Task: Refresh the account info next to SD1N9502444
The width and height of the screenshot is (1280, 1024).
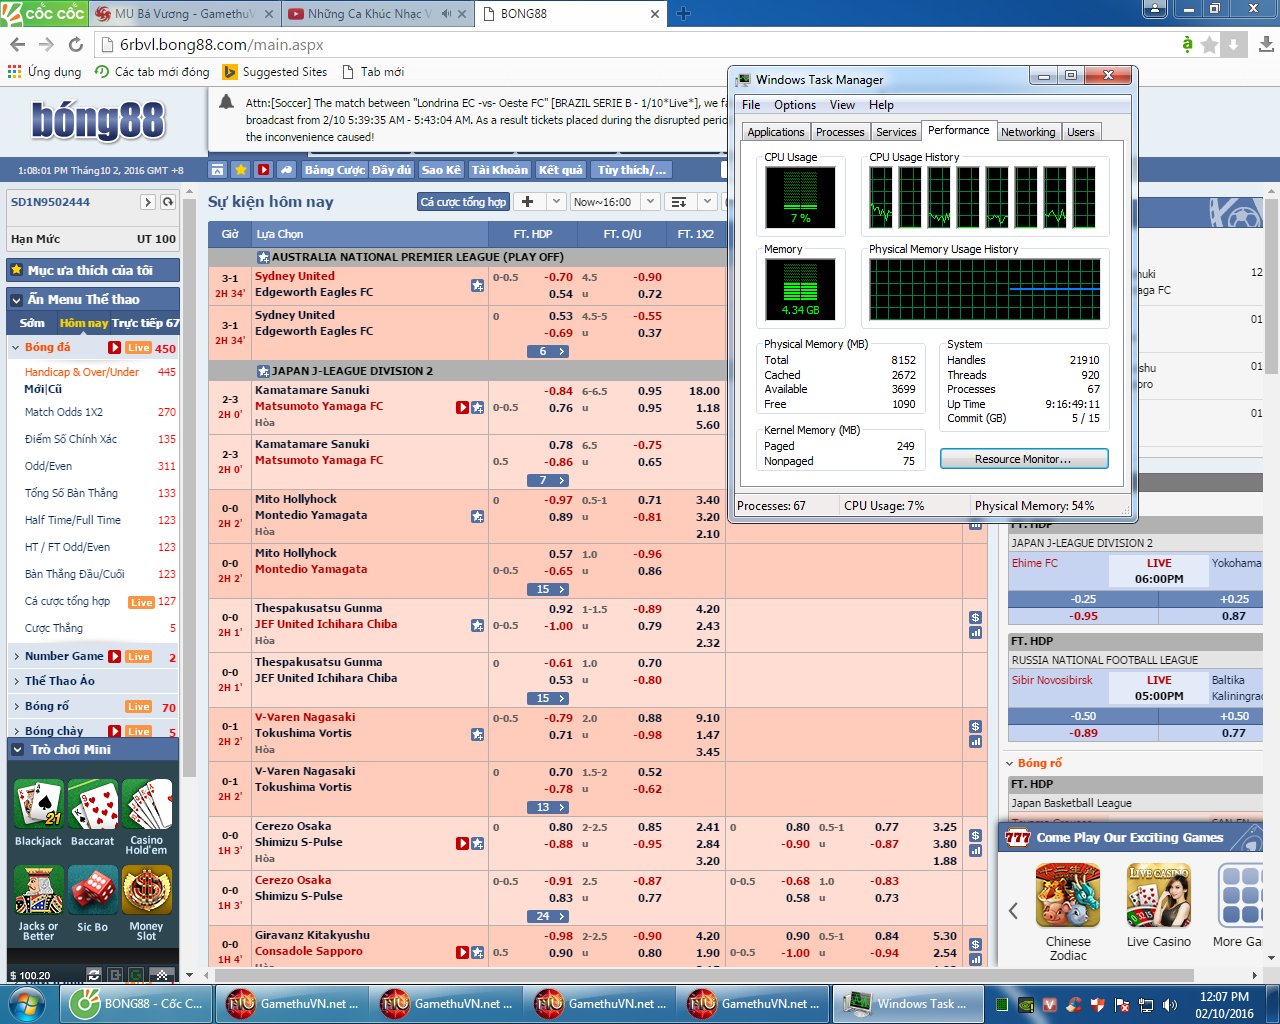Action: coord(168,202)
